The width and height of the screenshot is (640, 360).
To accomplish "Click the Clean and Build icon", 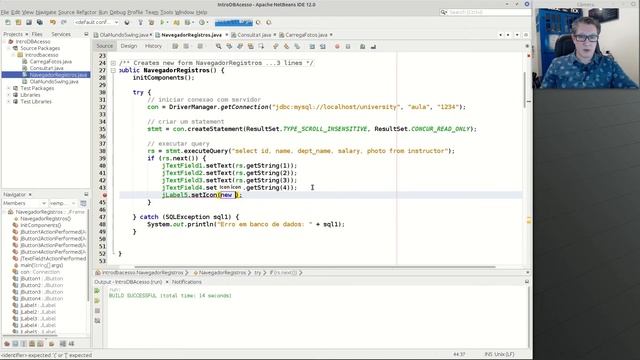I will pyautogui.click(x=151, y=22).
